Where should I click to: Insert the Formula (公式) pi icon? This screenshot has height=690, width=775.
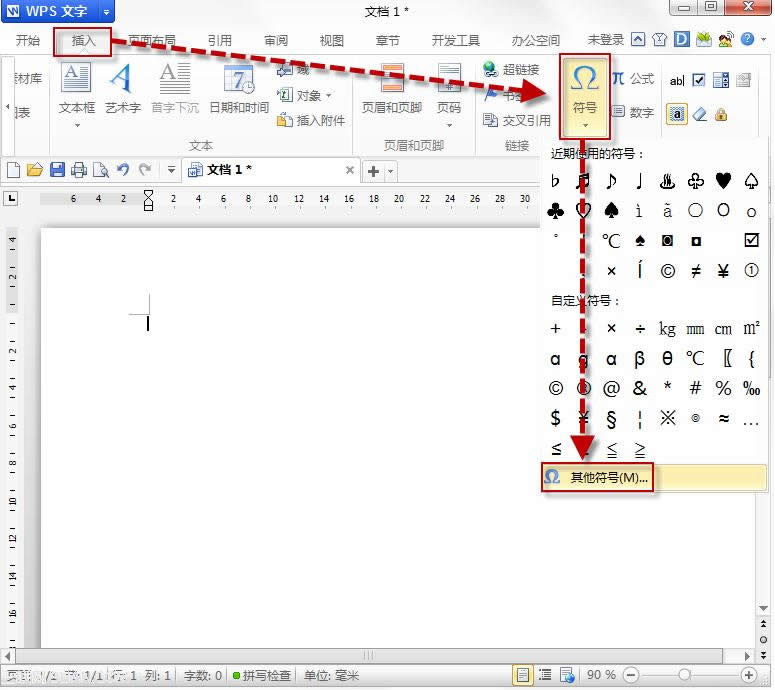619,78
